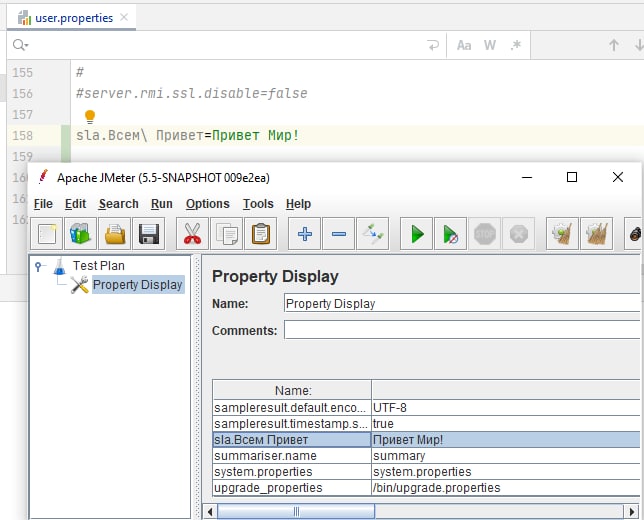Toggle Regex option in search bar

(x=516, y=45)
